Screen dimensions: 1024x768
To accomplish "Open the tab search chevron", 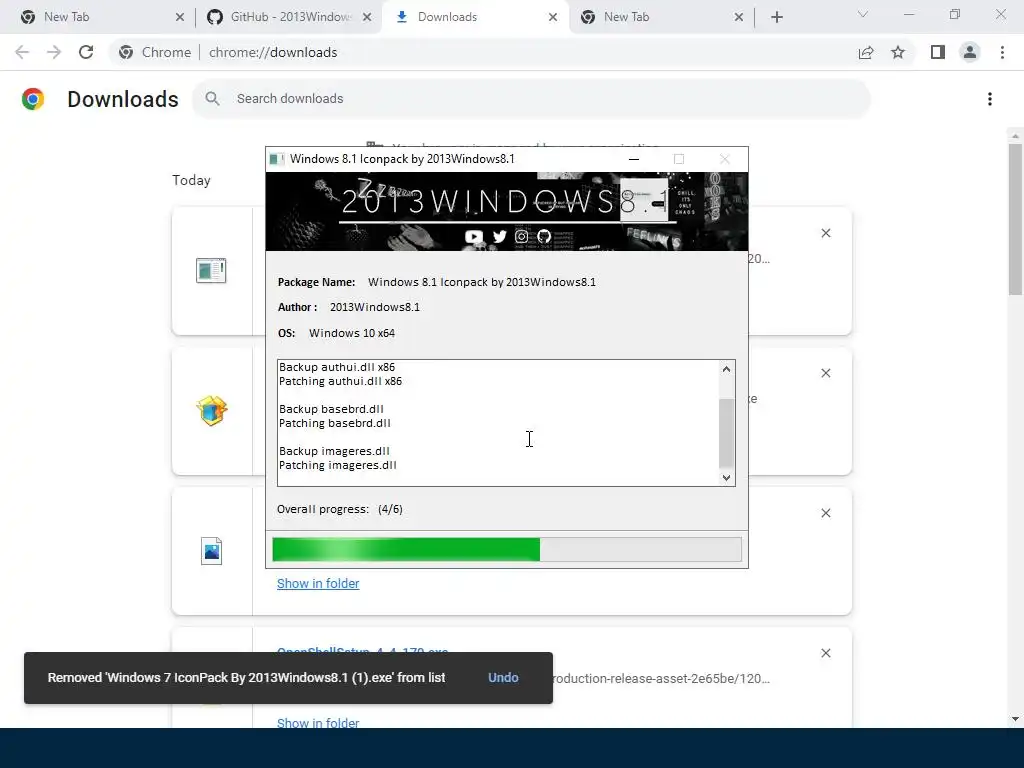I will click(x=863, y=14).
